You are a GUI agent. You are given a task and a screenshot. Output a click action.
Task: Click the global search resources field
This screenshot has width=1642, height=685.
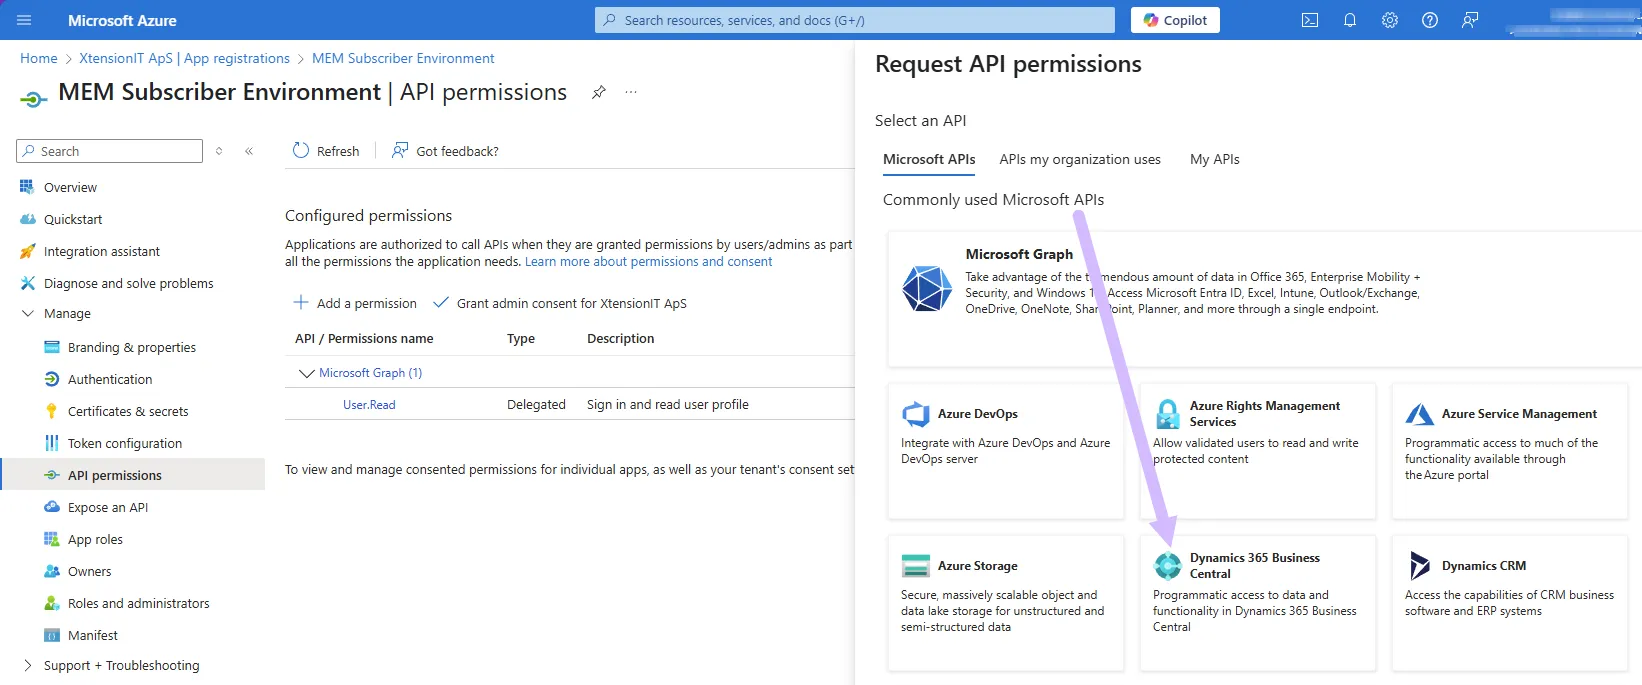click(x=855, y=20)
